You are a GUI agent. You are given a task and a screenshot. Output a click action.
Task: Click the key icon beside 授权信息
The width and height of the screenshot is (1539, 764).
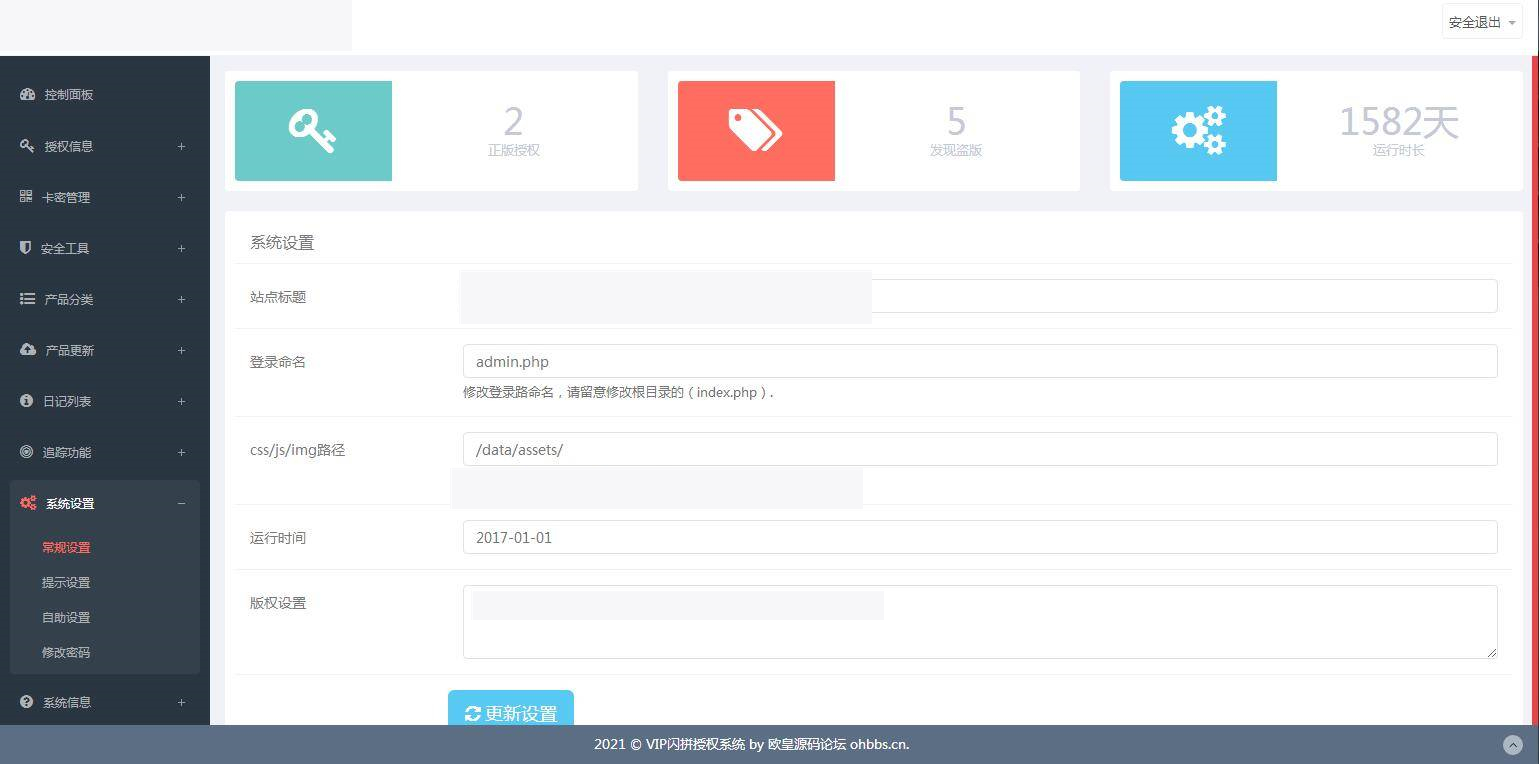(26, 145)
